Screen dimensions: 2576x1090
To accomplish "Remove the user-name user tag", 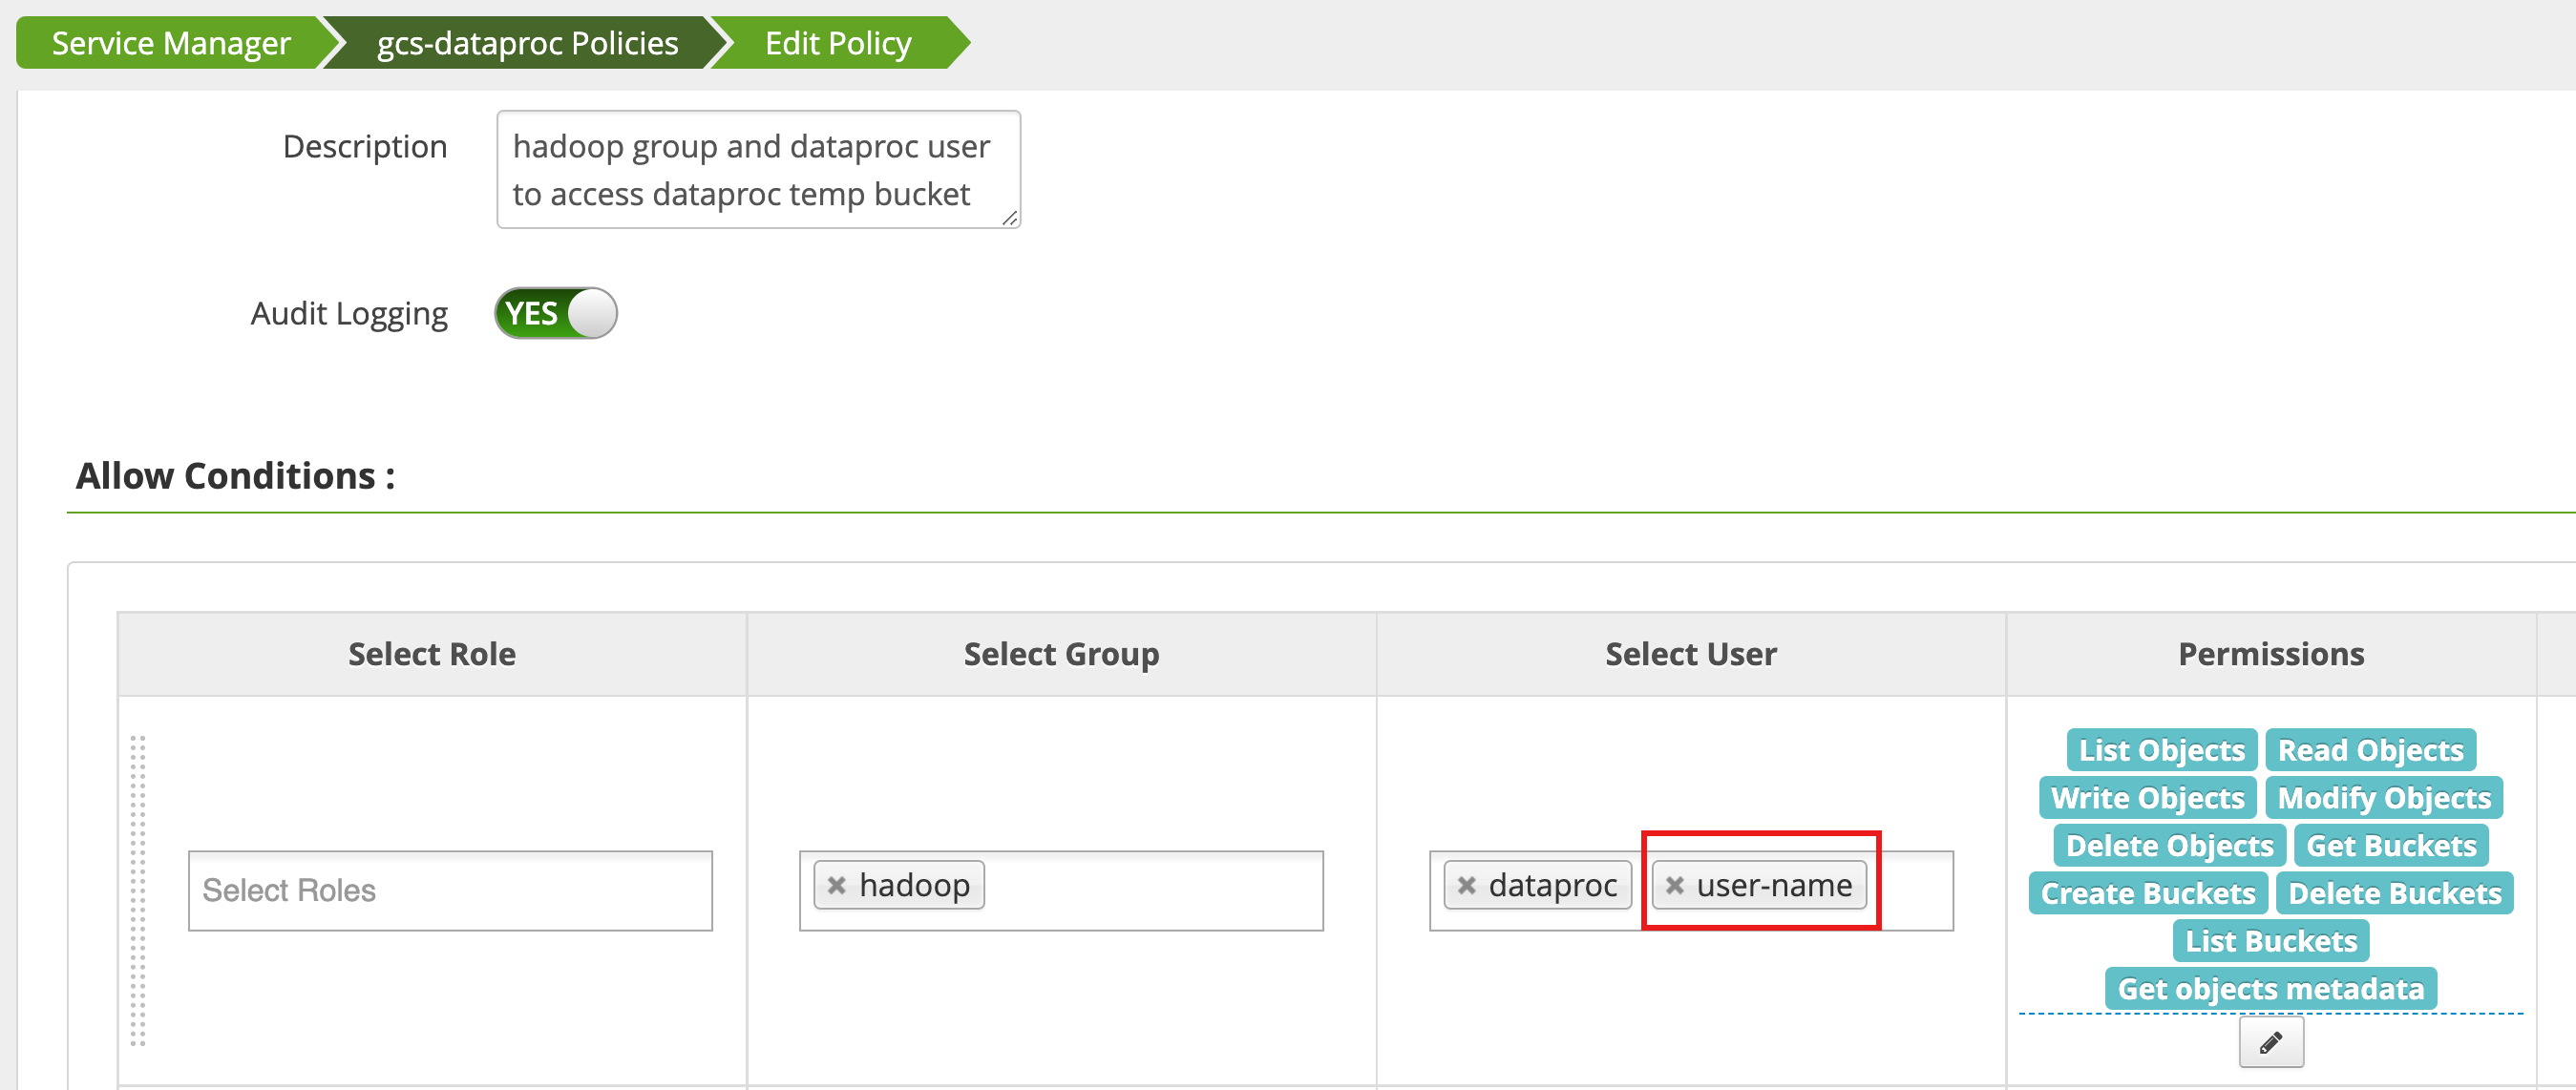I will [1675, 886].
